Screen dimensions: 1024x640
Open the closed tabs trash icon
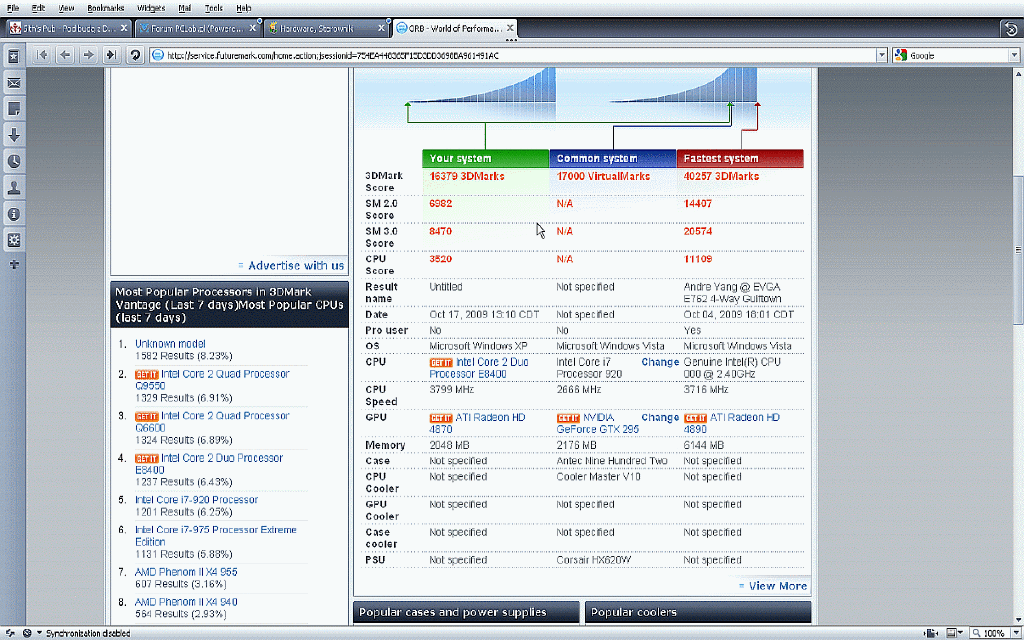coord(1010,28)
